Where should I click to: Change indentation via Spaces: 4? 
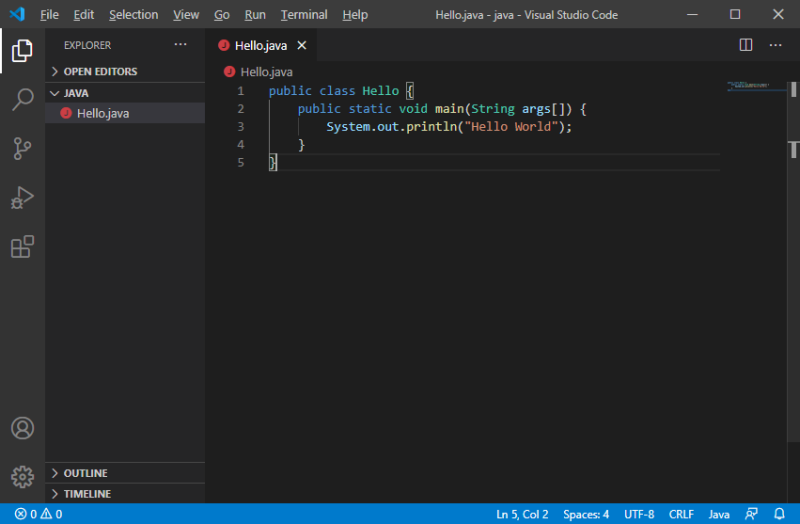pos(586,514)
